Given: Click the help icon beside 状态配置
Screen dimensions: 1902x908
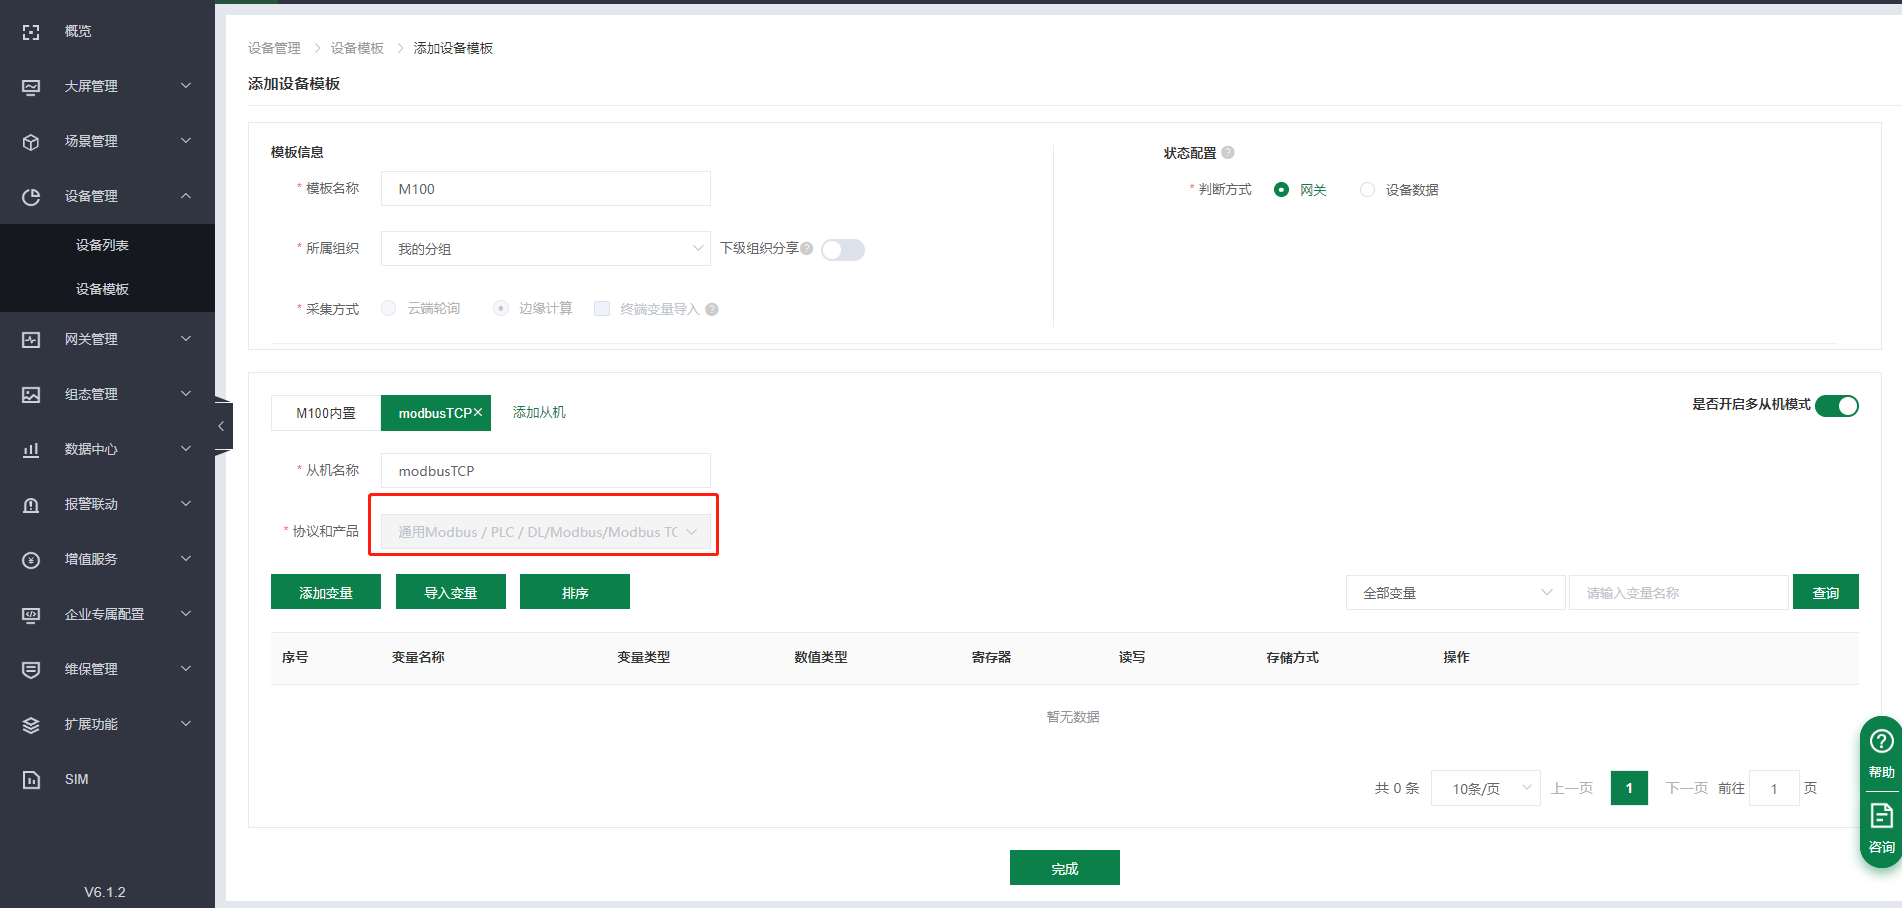Looking at the screenshot, I should click(1228, 153).
